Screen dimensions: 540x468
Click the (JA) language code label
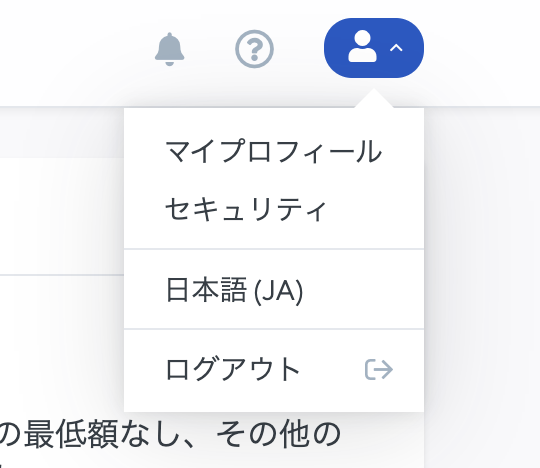(279, 291)
